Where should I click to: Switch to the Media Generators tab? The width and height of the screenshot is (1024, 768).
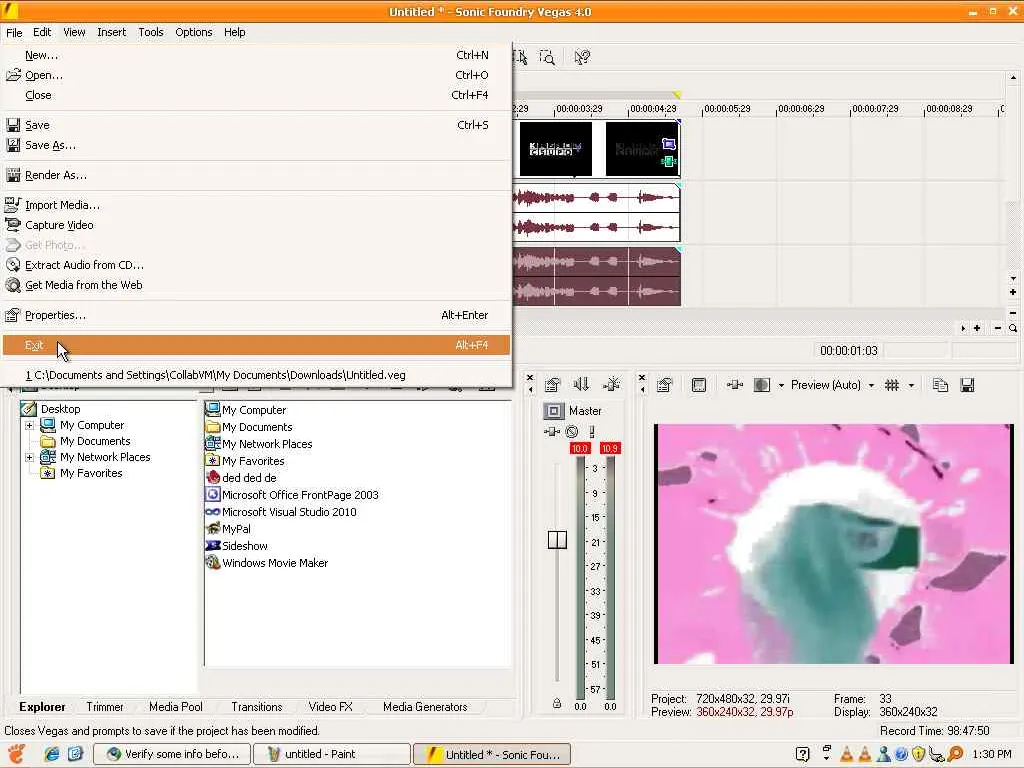click(x=425, y=707)
